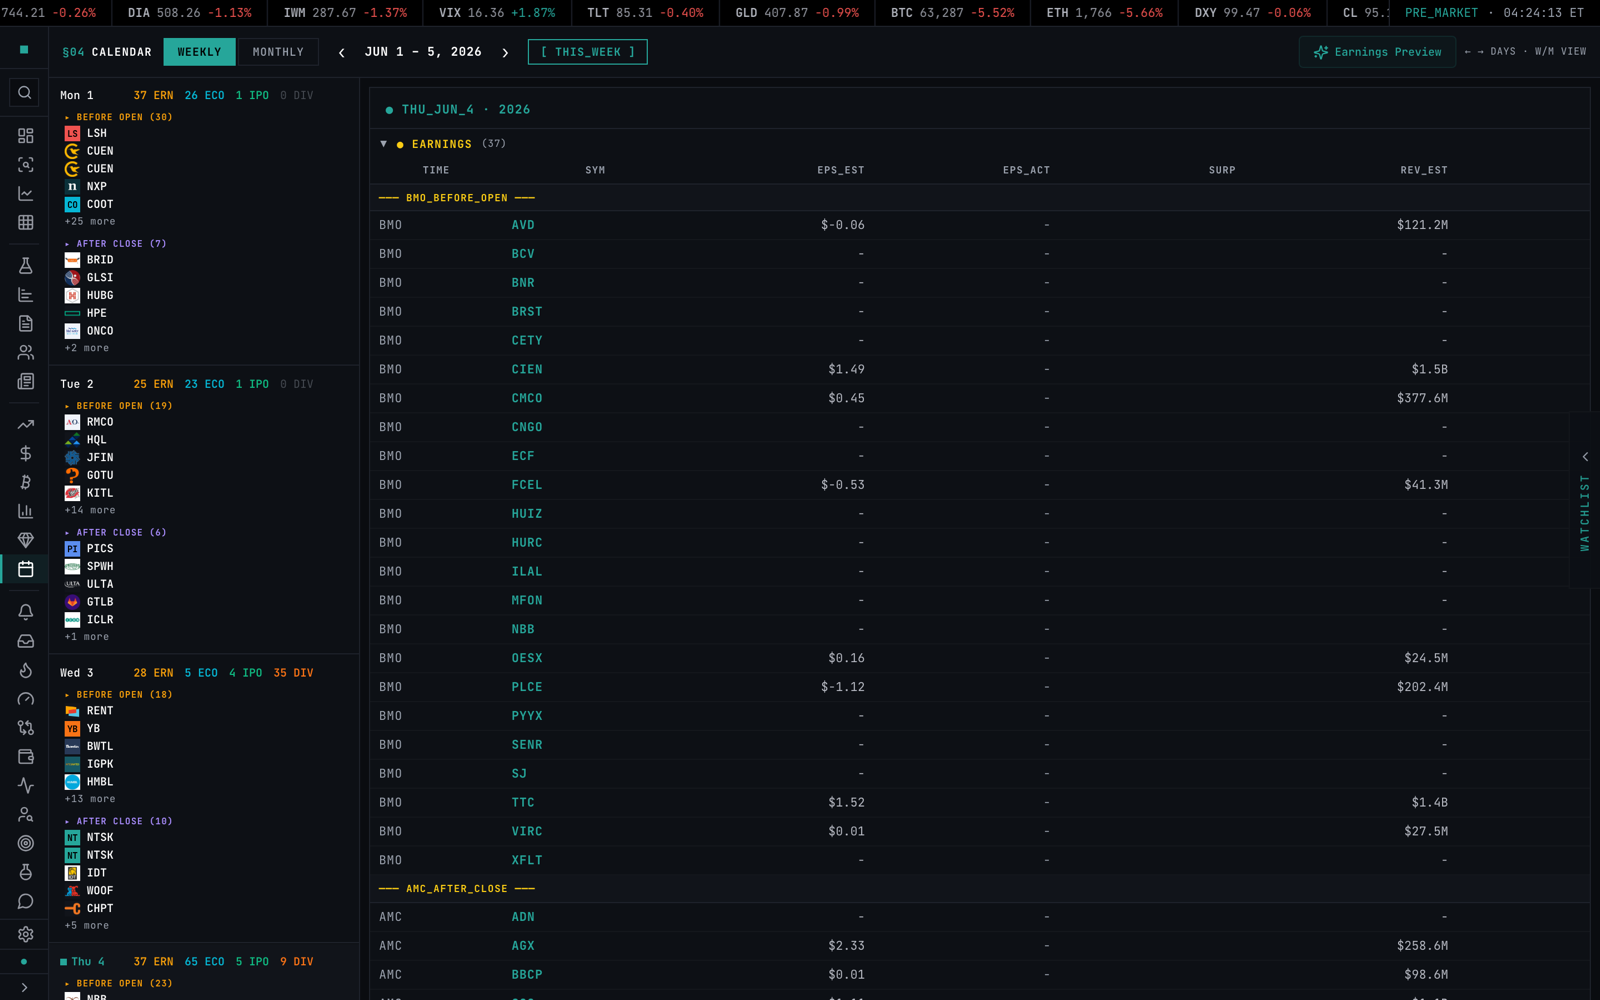Expand Wed 3 AFTER CLOSE (10) group
This screenshot has height=1000, width=1600.
pyautogui.click(x=118, y=822)
